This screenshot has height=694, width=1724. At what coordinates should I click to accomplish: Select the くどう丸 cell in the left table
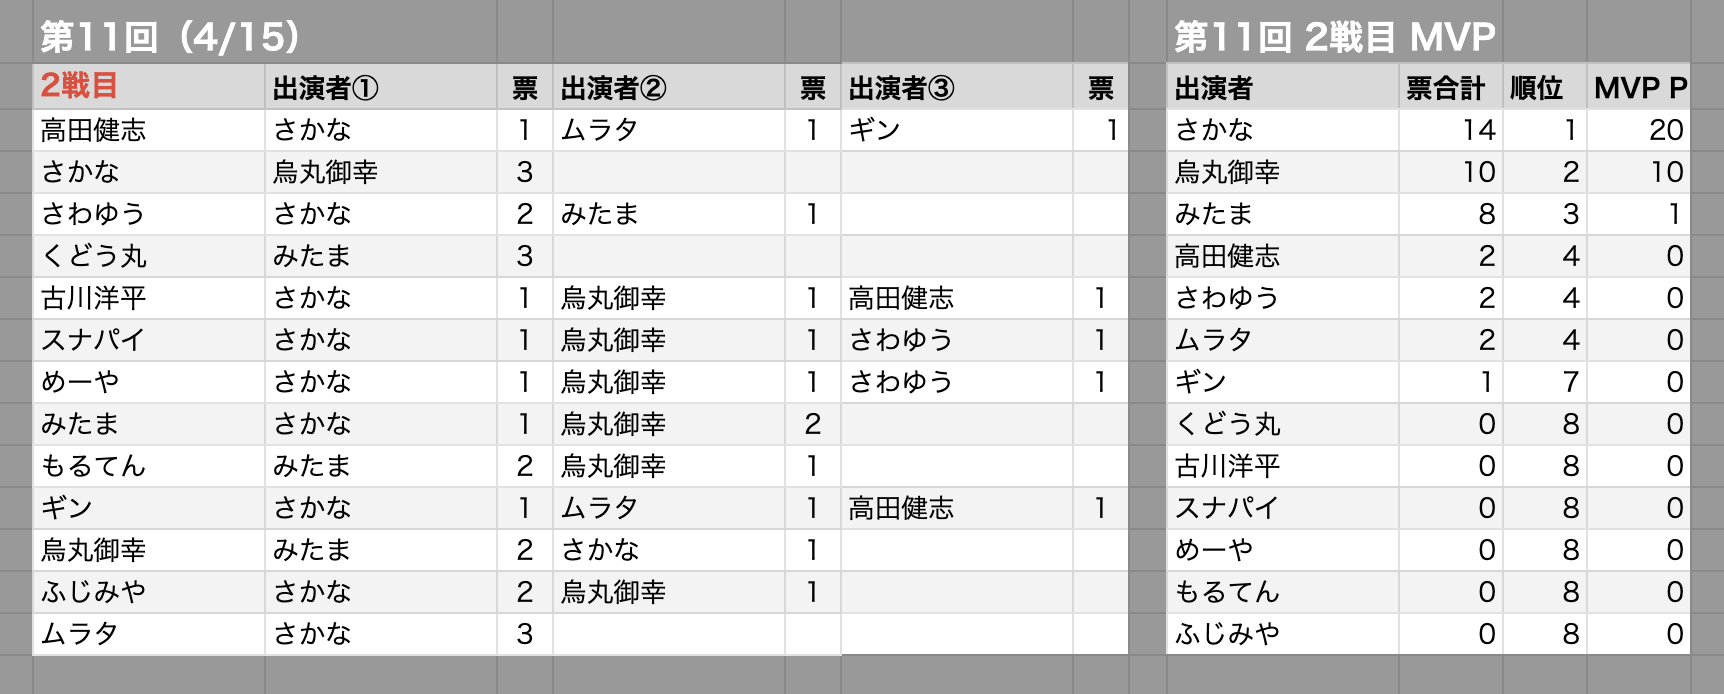149,256
